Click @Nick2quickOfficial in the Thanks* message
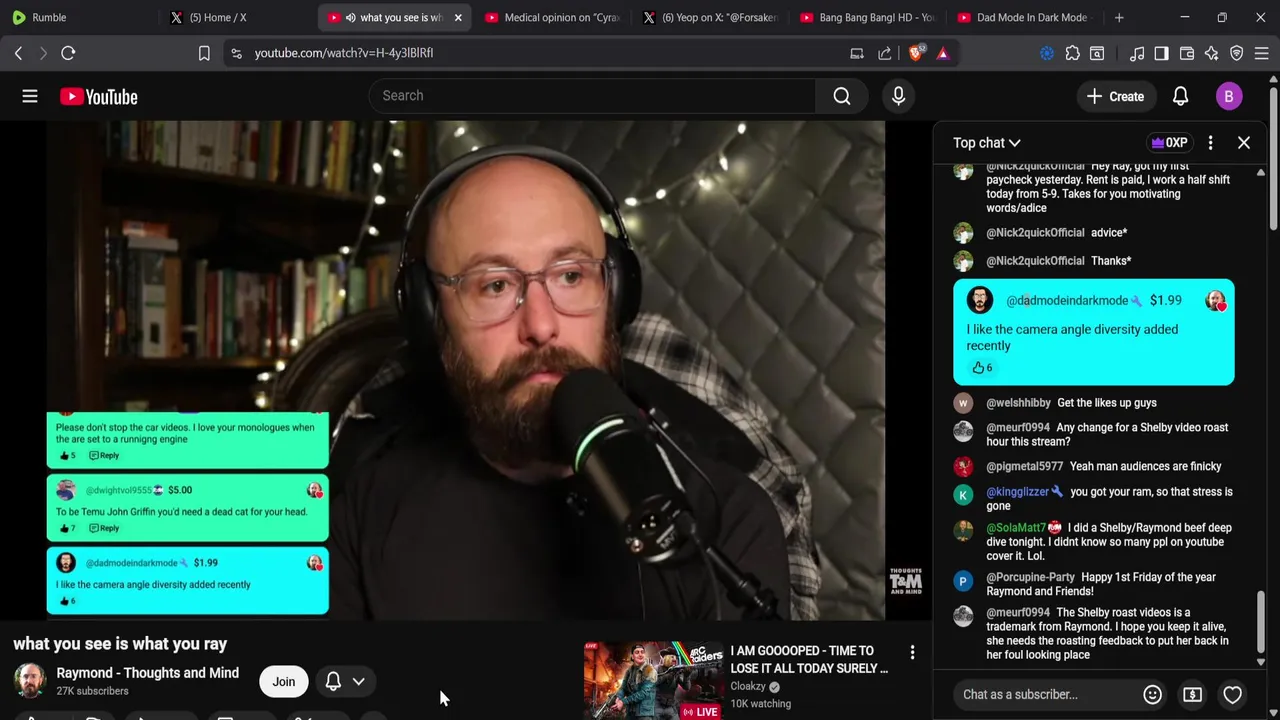 tap(1035, 261)
